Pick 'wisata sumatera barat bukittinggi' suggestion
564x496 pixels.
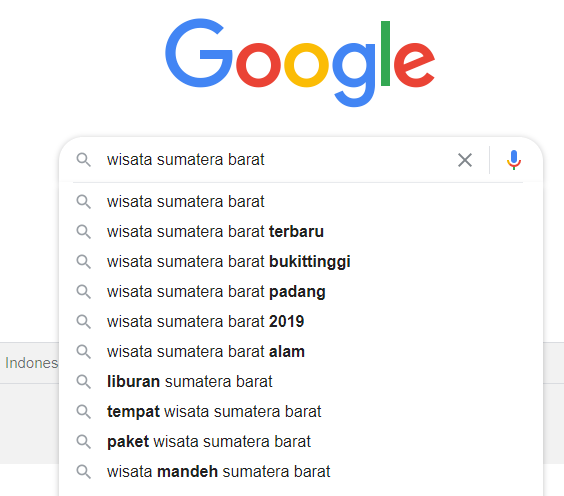[301, 261]
